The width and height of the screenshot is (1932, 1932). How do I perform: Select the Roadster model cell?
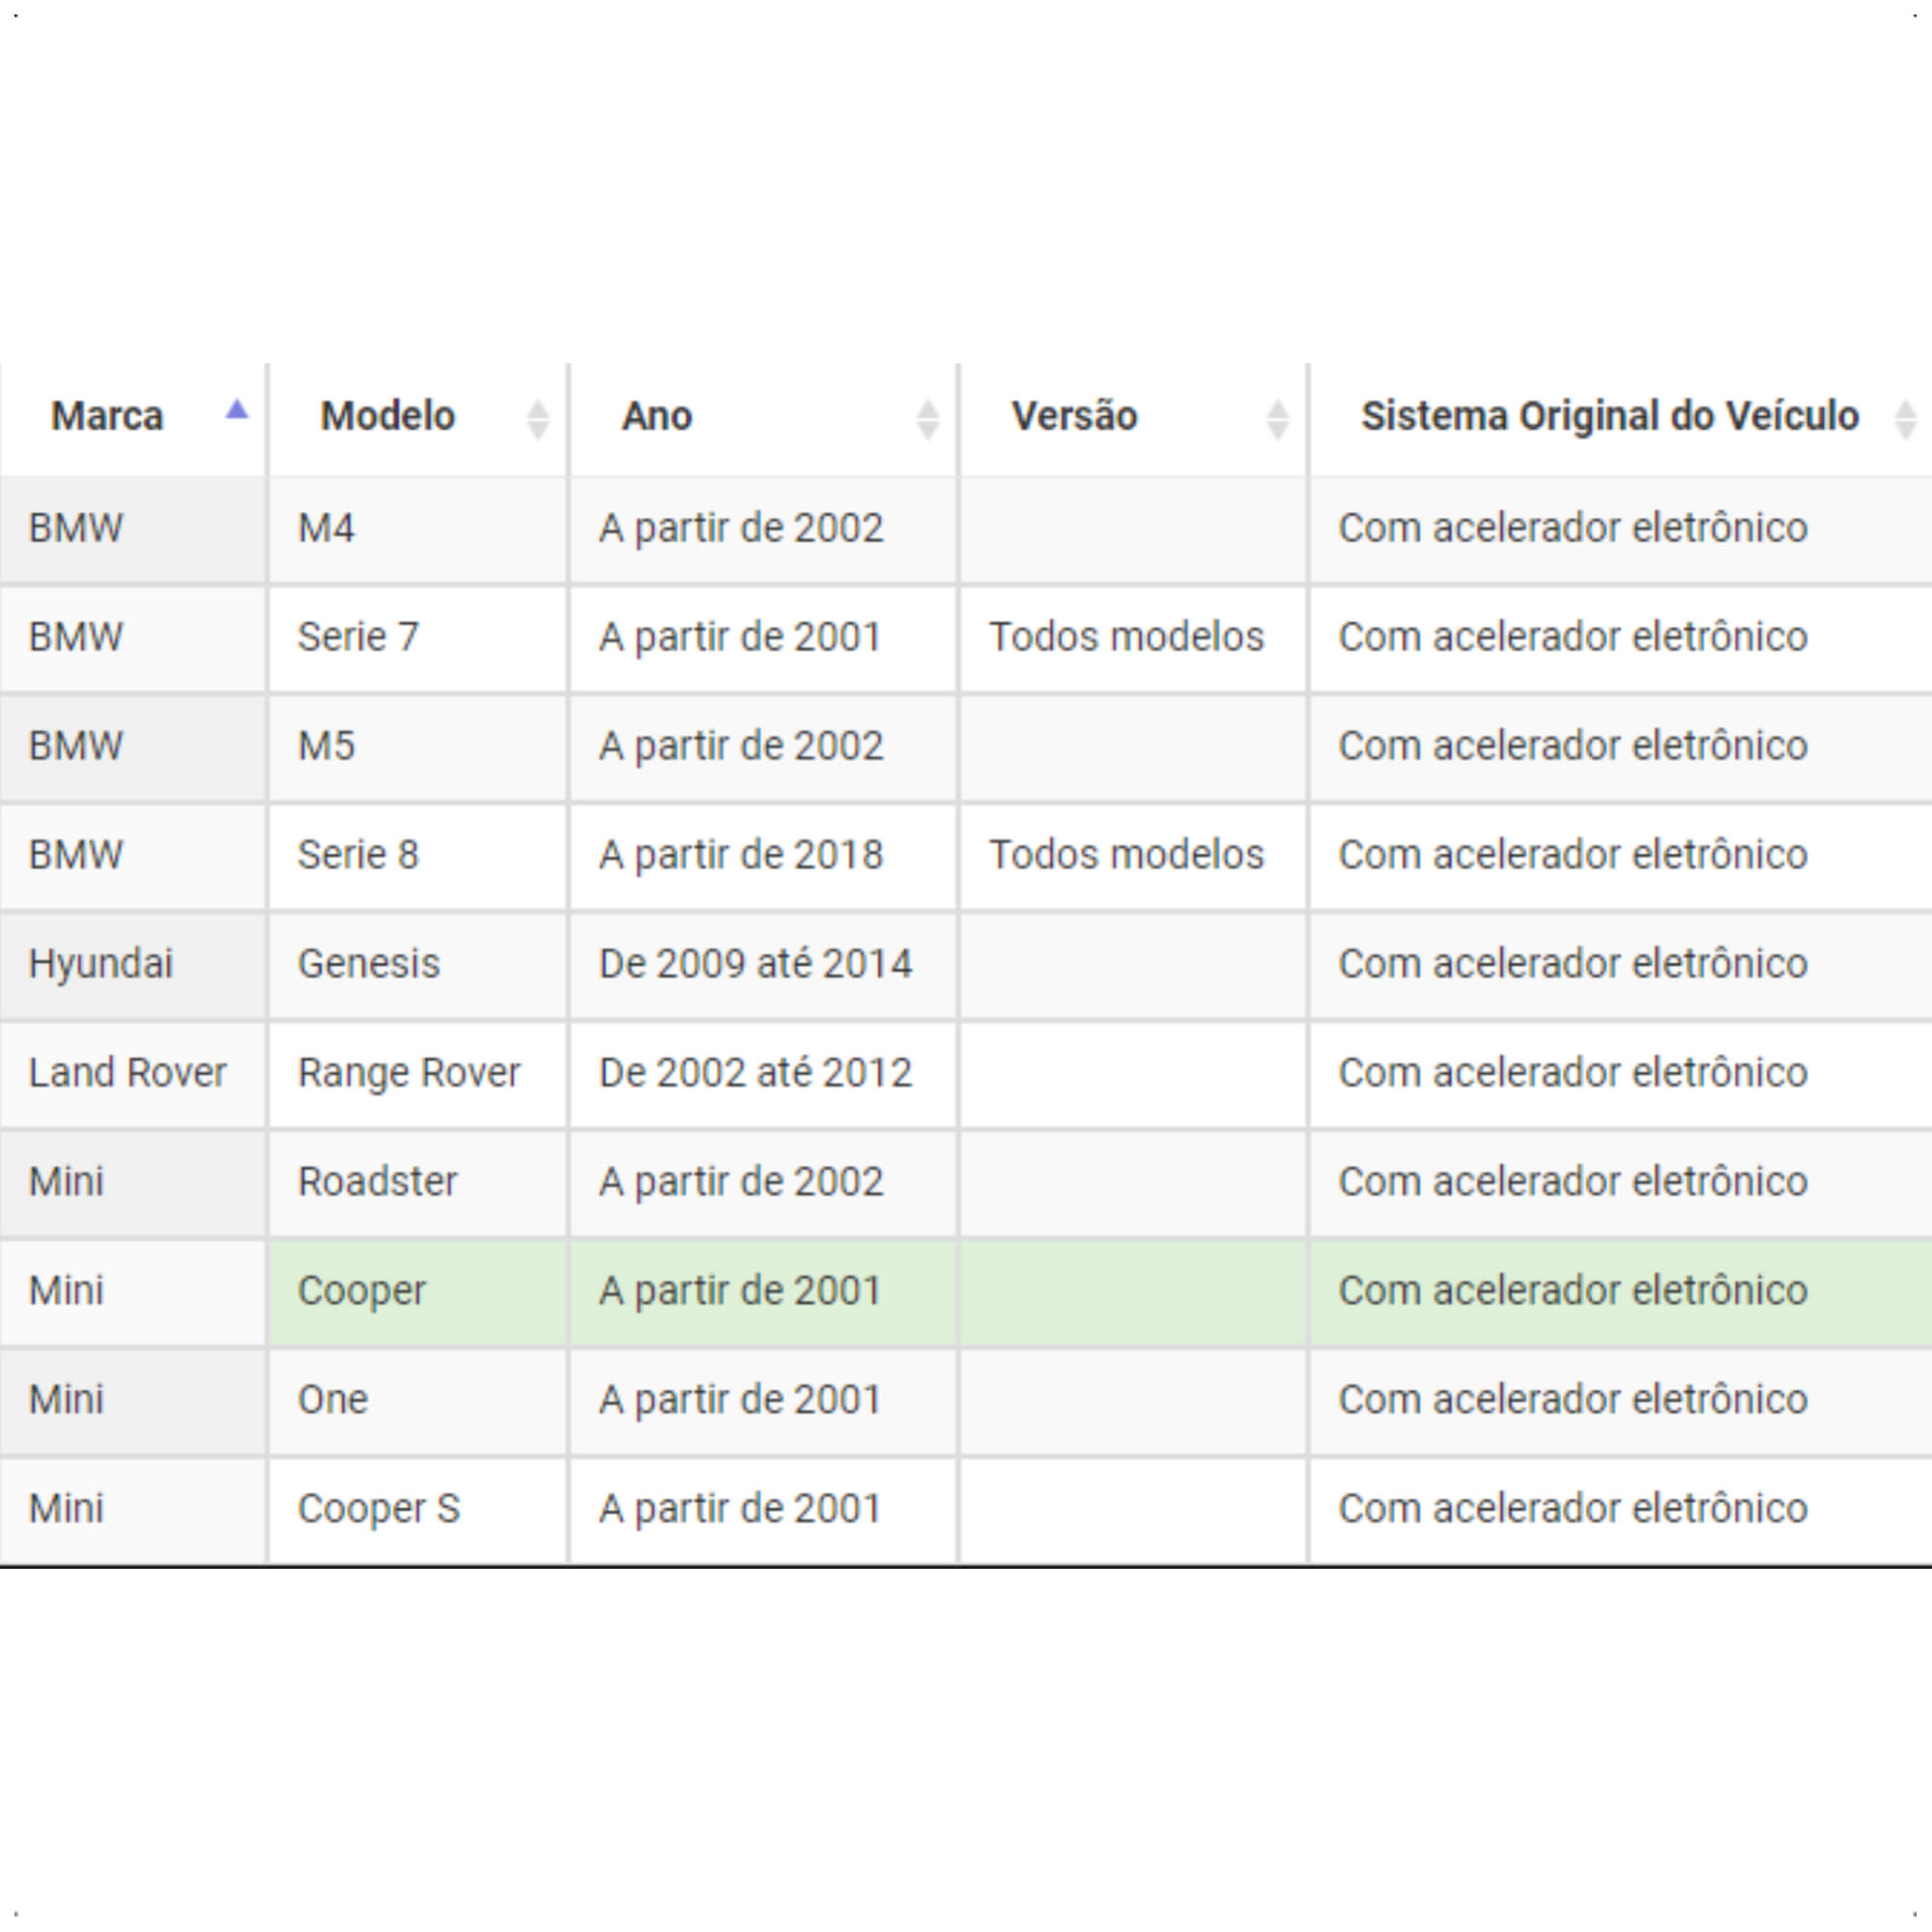point(418,1183)
